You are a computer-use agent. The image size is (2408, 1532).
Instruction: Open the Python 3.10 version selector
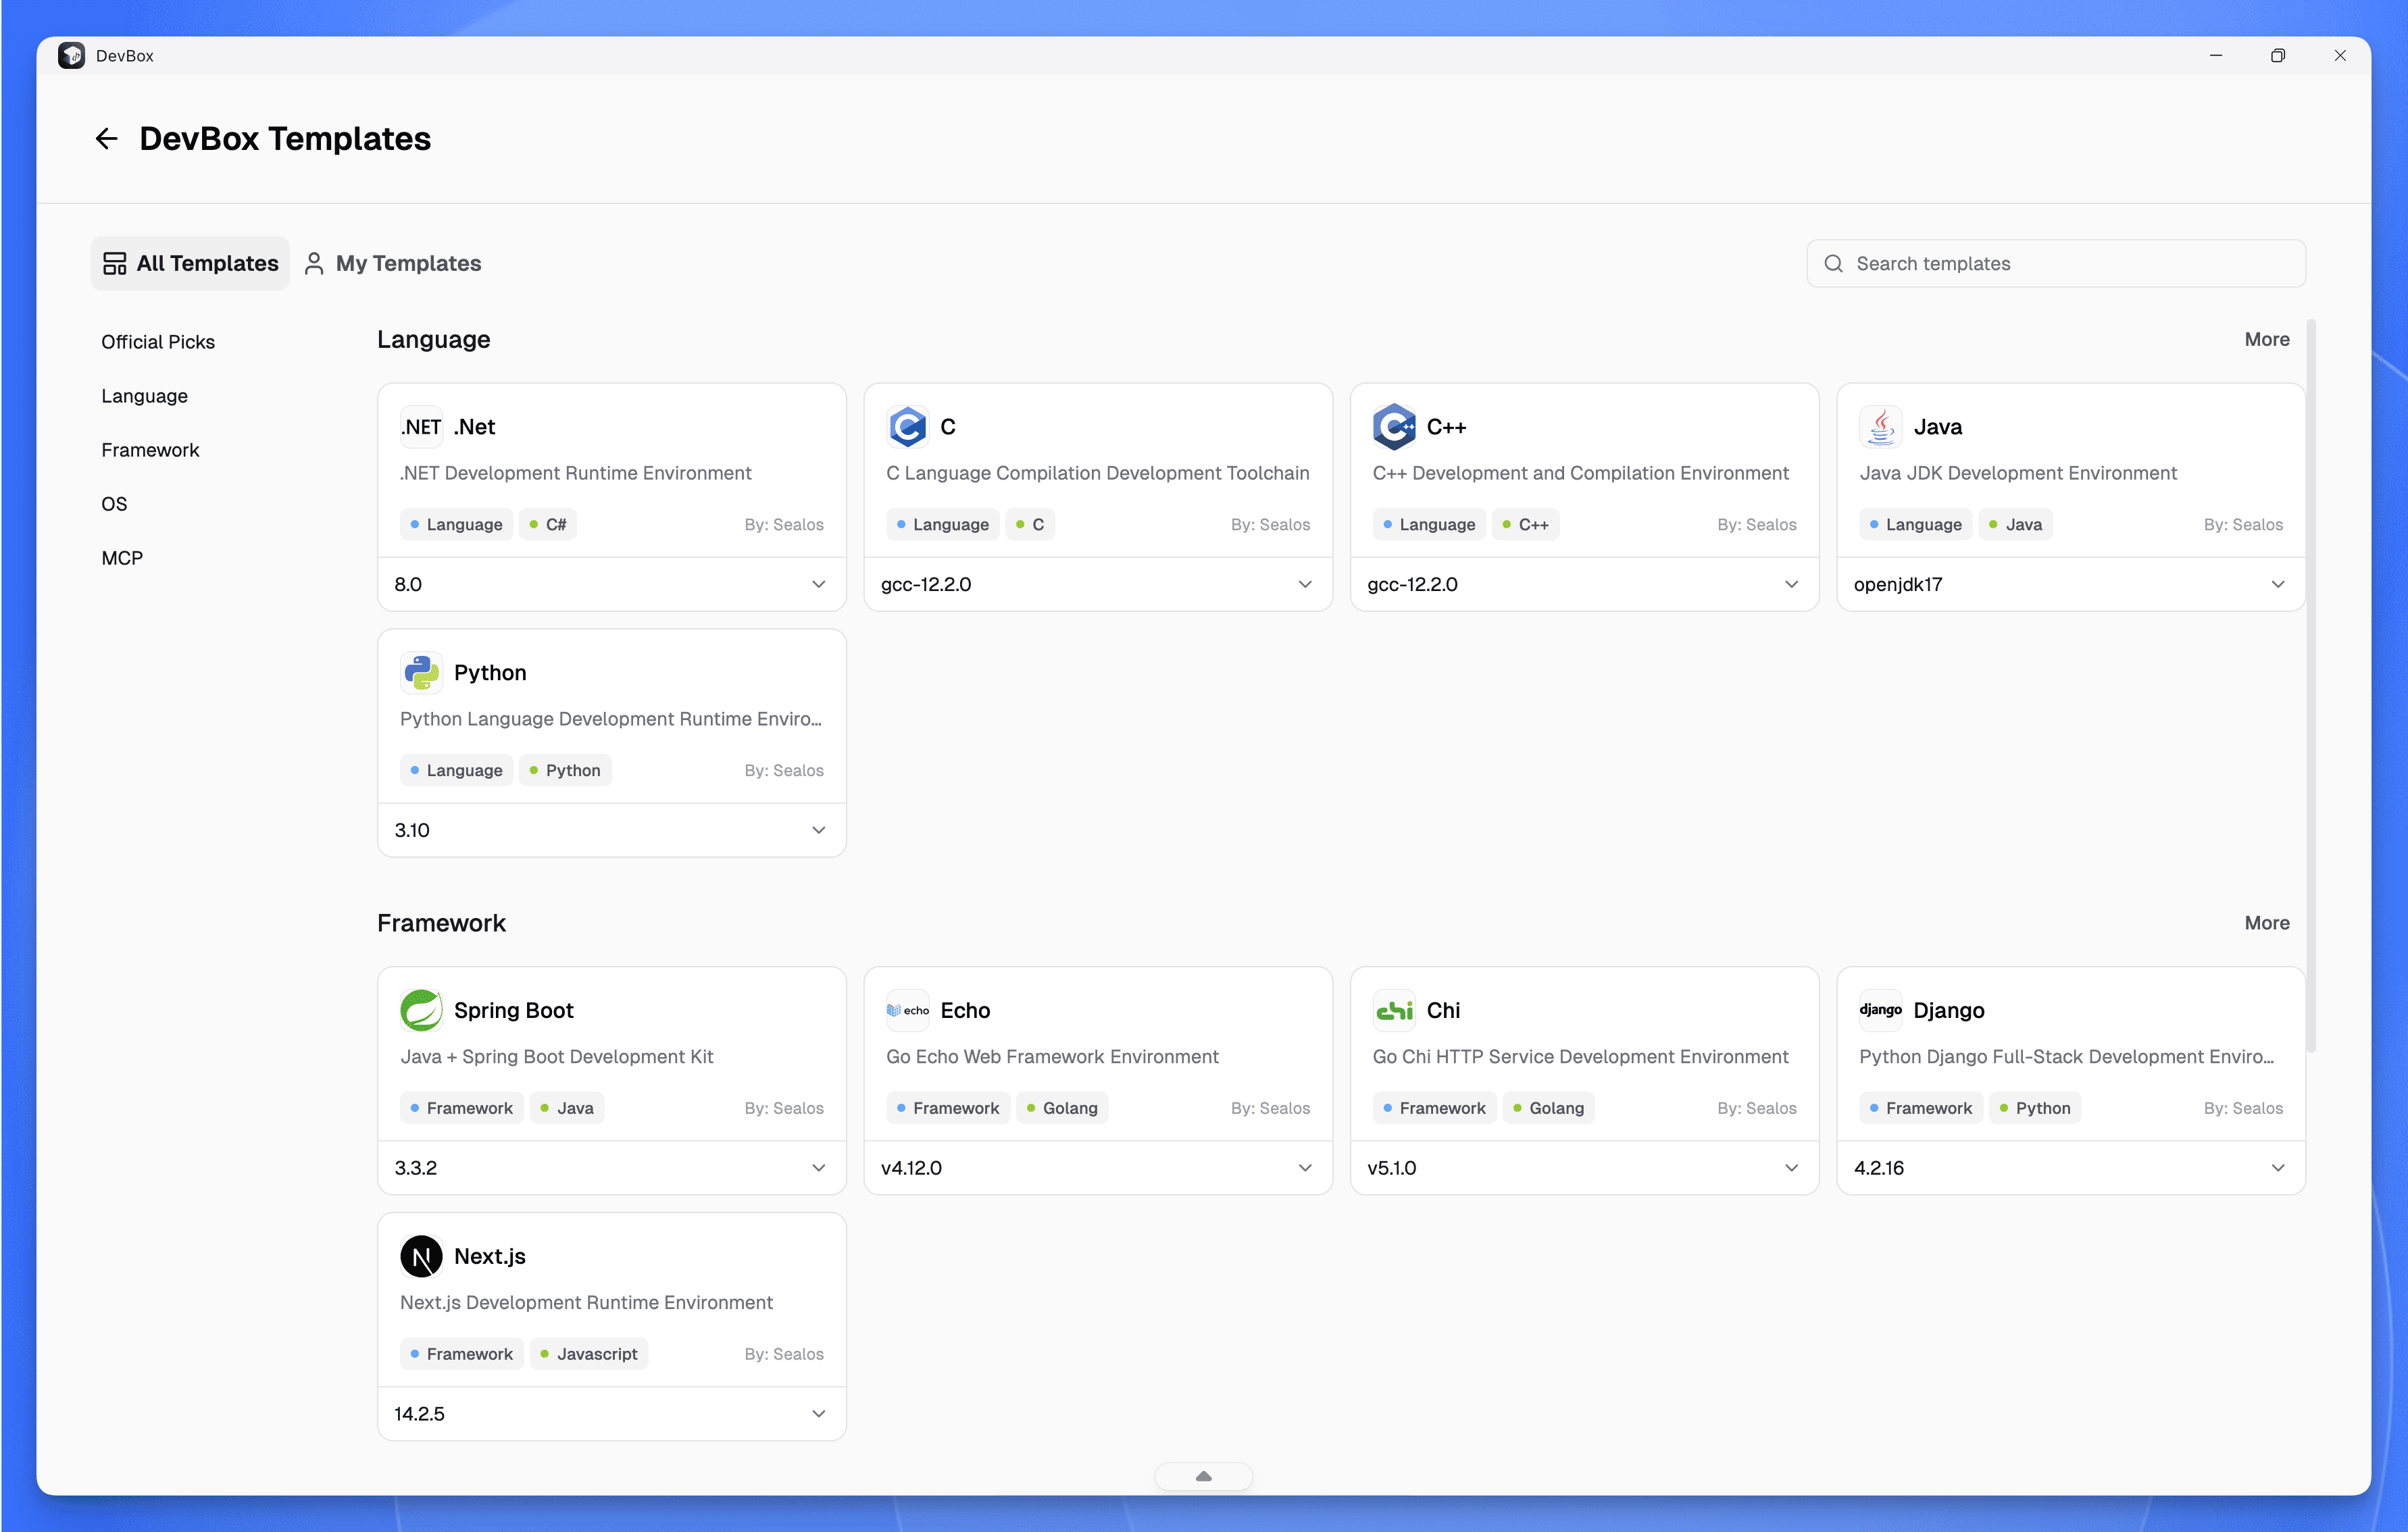(x=611, y=830)
